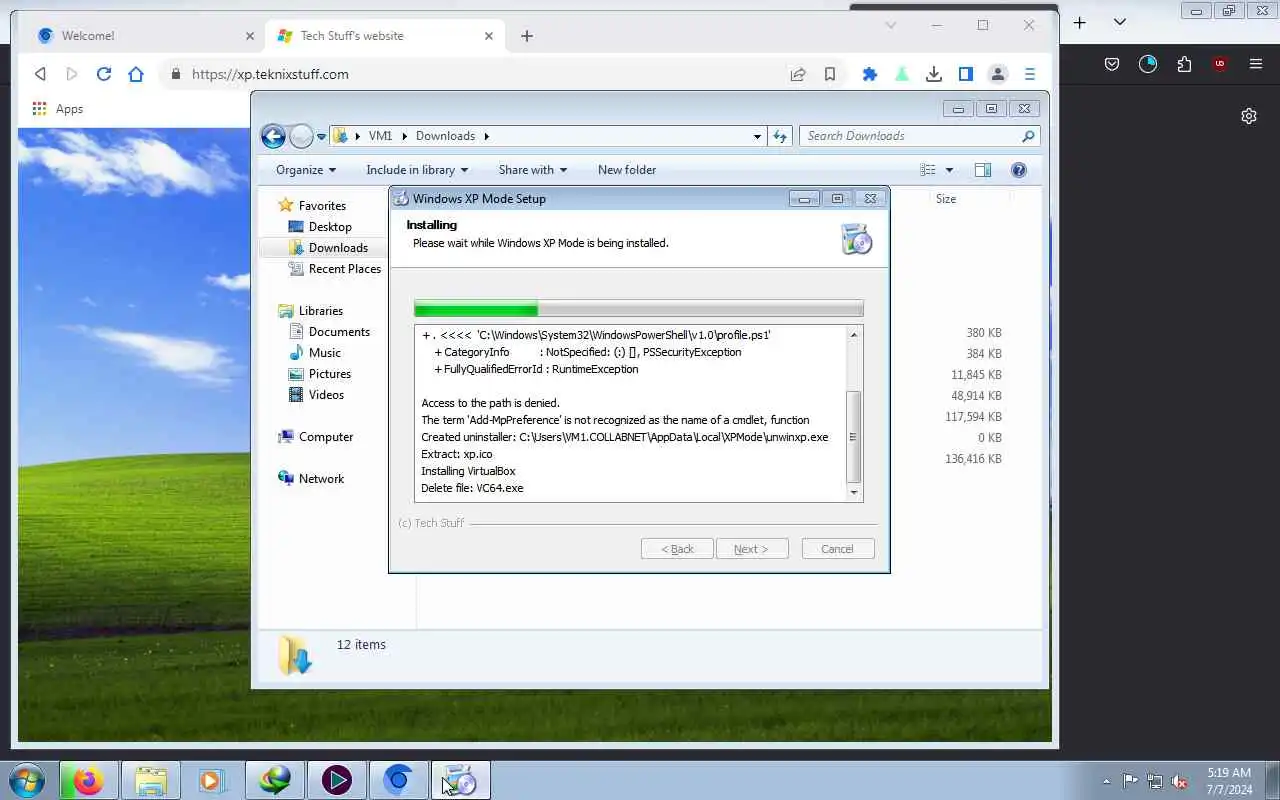Select the Tech Stuff's website tab
1280x800 pixels.
click(x=385, y=36)
